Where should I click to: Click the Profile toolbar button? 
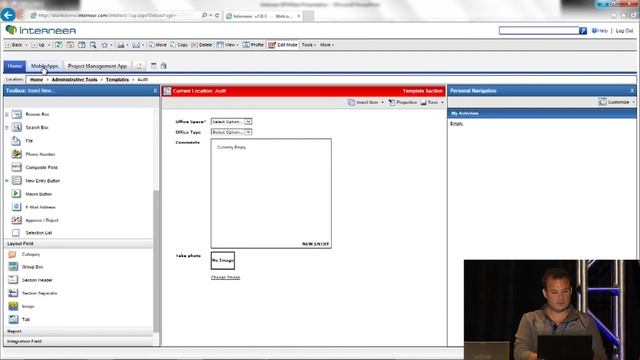click(x=253, y=45)
